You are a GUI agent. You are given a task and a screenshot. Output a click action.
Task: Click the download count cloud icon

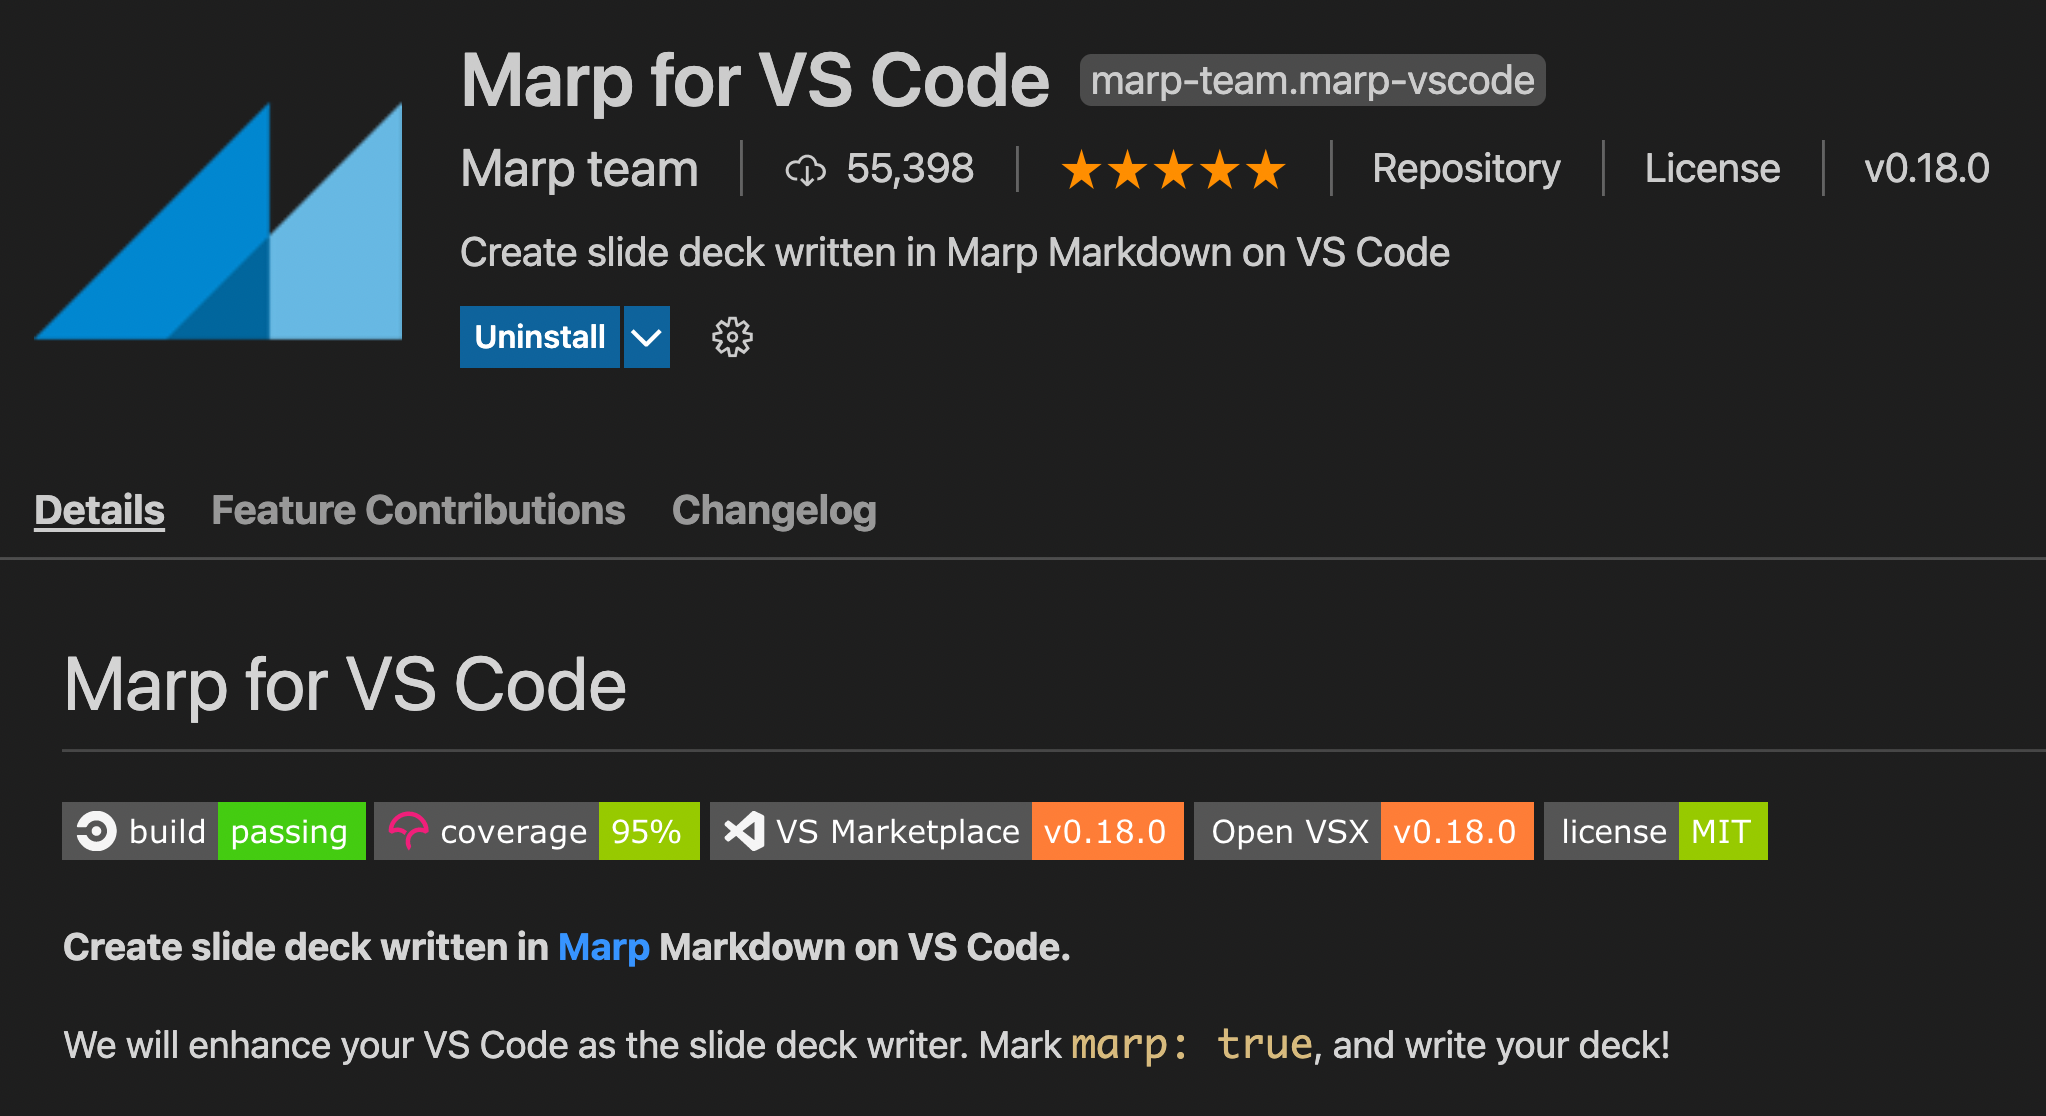click(x=806, y=169)
